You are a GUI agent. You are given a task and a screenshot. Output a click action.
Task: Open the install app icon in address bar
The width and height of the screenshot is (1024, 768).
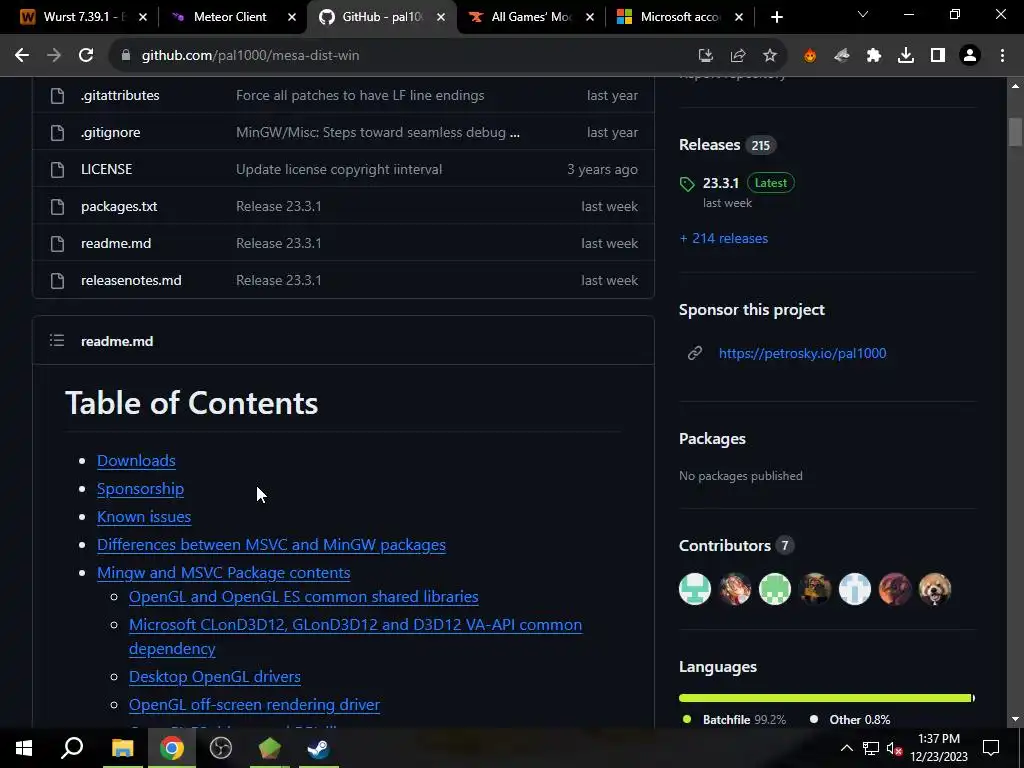[705, 56]
